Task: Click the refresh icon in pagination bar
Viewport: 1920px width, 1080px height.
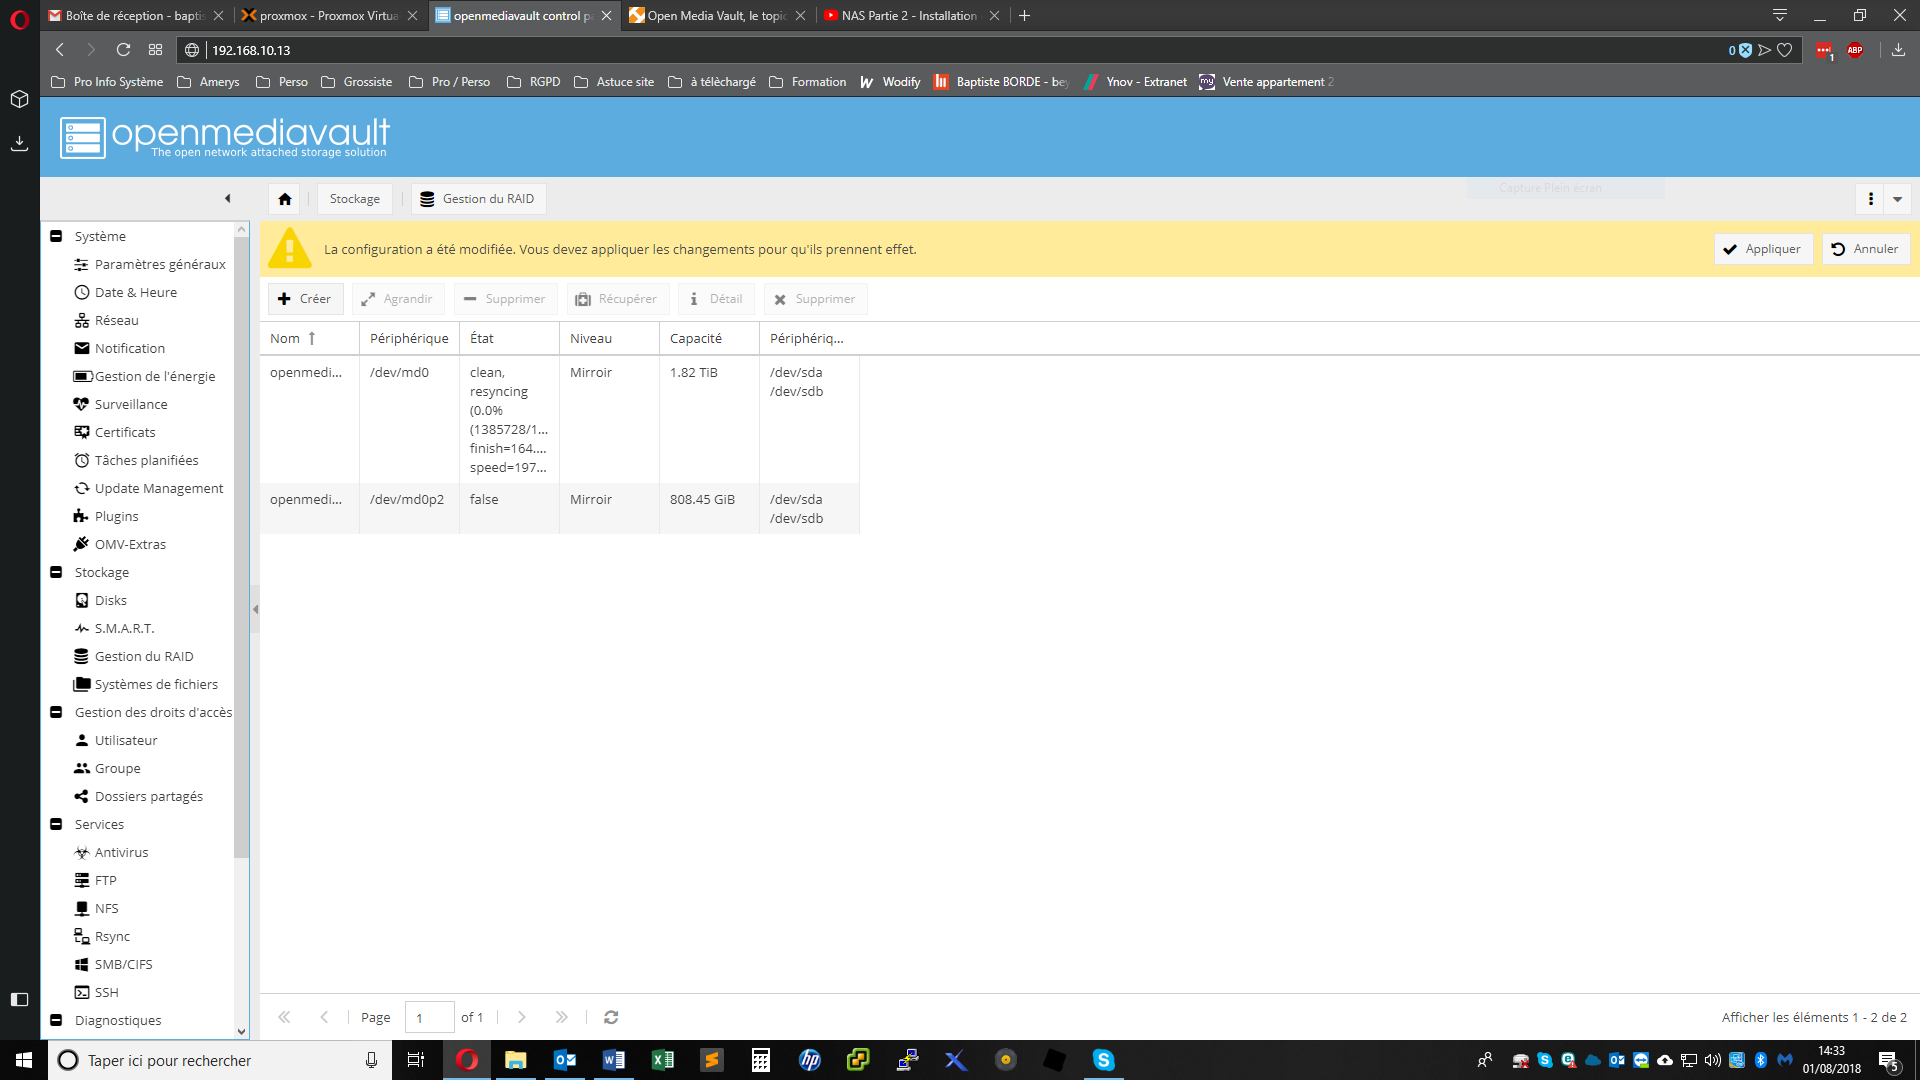Action: [611, 1017]
